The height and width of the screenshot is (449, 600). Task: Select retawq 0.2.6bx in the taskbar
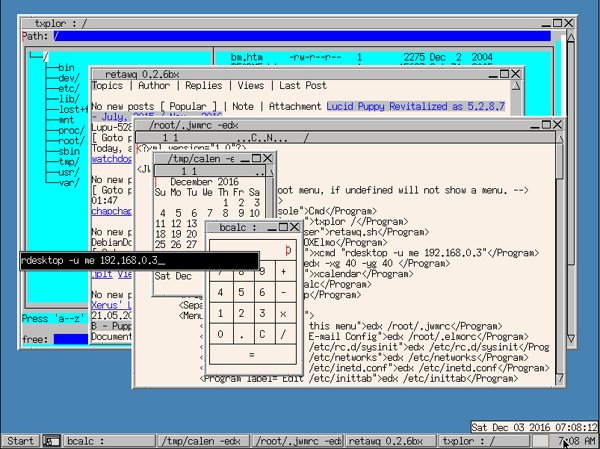click(x=391, y=441)
